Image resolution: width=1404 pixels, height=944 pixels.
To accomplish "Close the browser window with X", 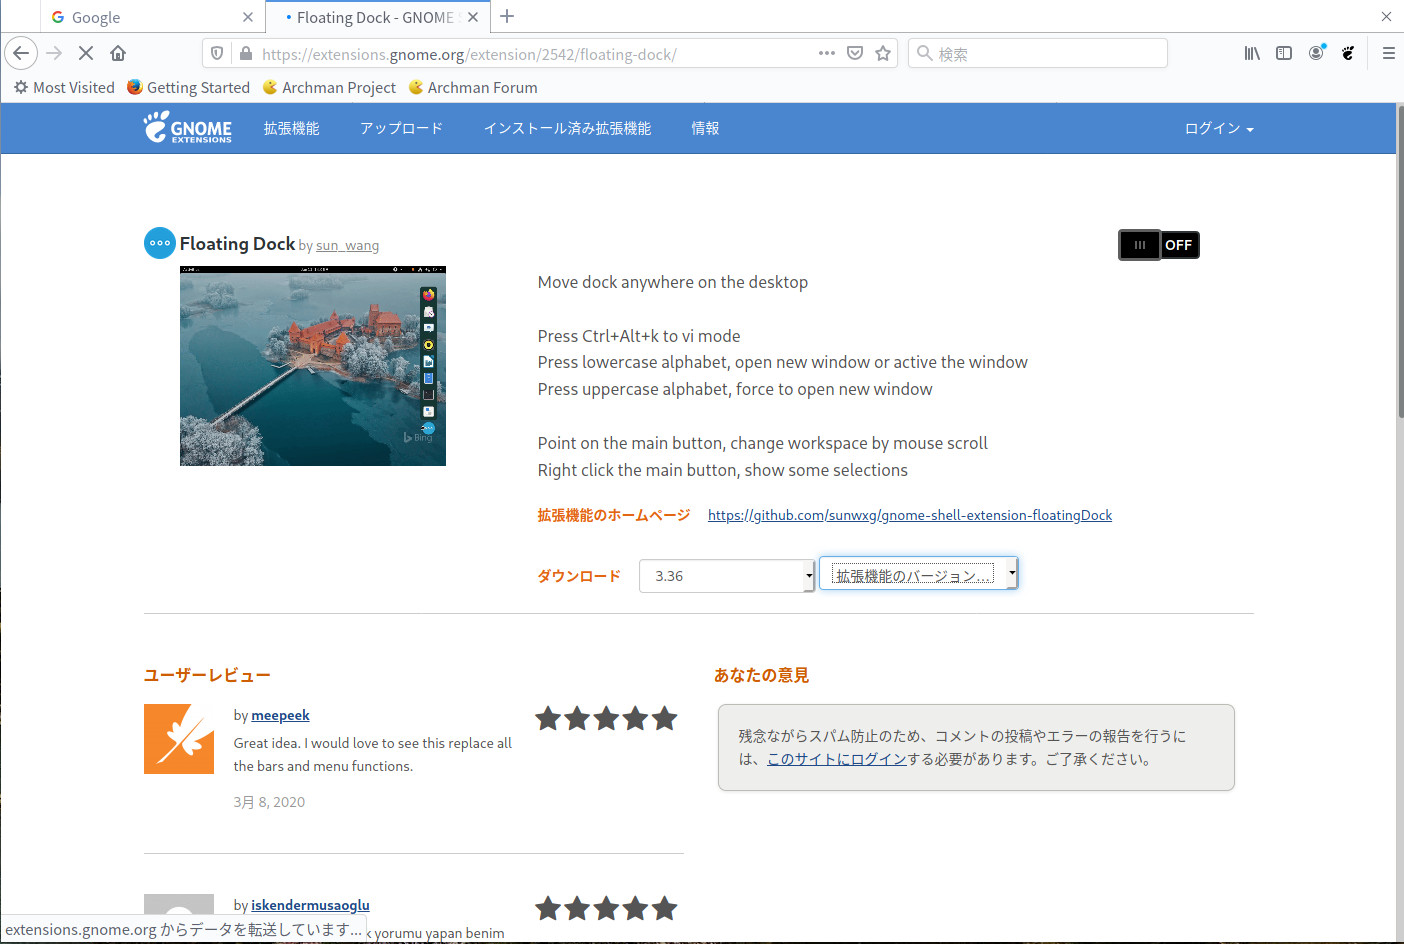I will pyautogui.click(x=1386, y=16).
